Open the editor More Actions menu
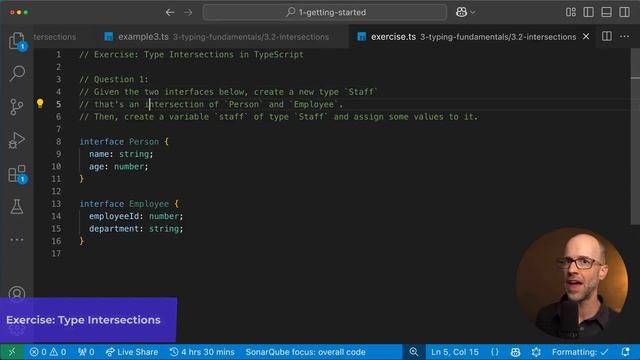Image resolution: width=640 pixels, height=360 pixels. coord(624,36)
